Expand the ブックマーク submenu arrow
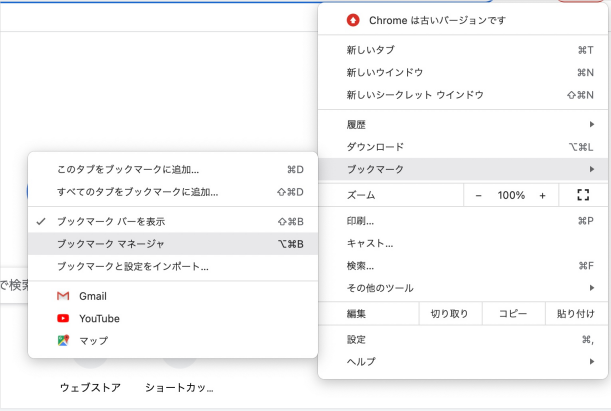Screen dimensions: 611x411 (x=592, y=169)
